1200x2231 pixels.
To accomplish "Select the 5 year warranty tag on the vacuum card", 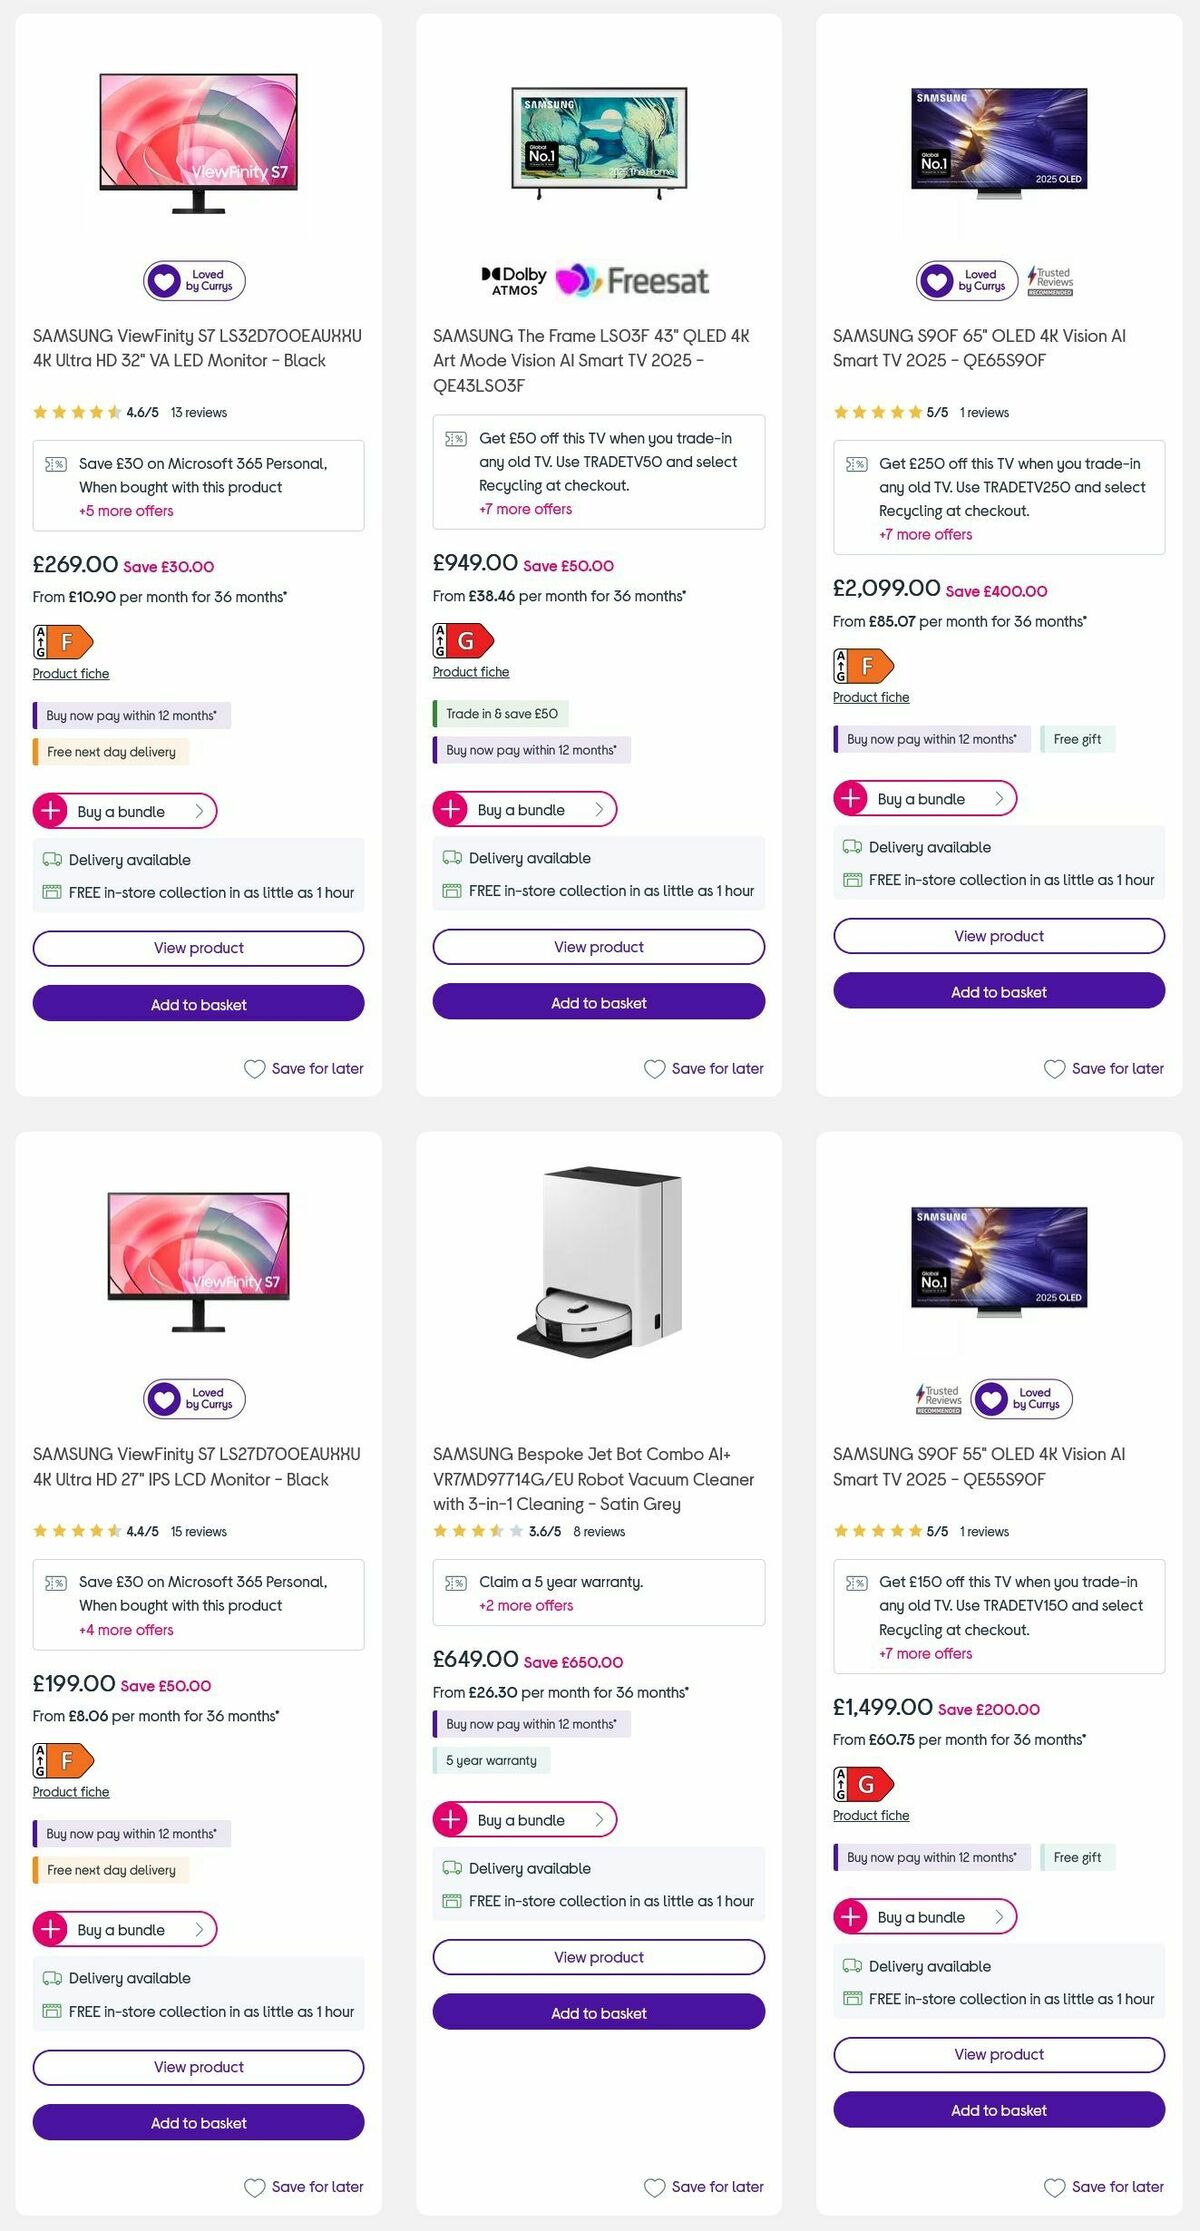I will pos(490,1760).
